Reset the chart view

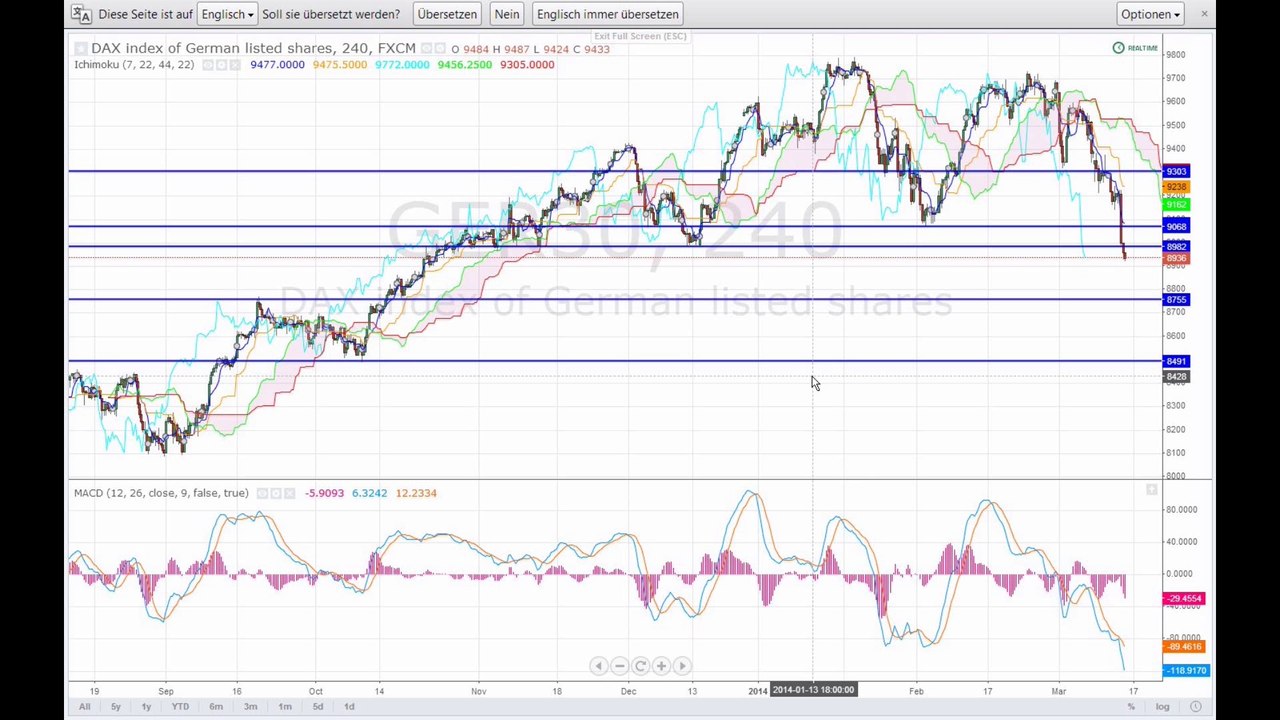click(640, 666)
